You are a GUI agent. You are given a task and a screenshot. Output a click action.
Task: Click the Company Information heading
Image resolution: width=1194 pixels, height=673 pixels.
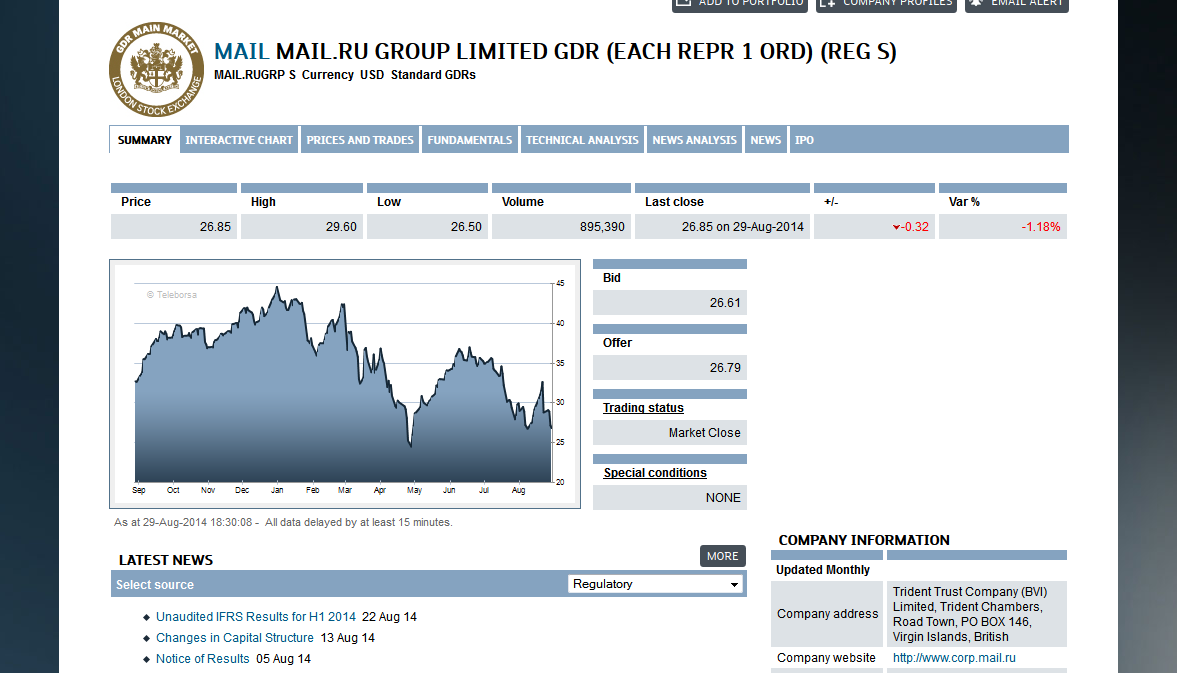(864, 540)
